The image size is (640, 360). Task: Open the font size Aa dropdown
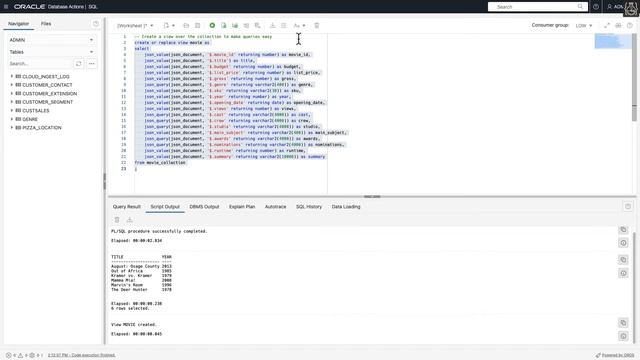[300, 25]
